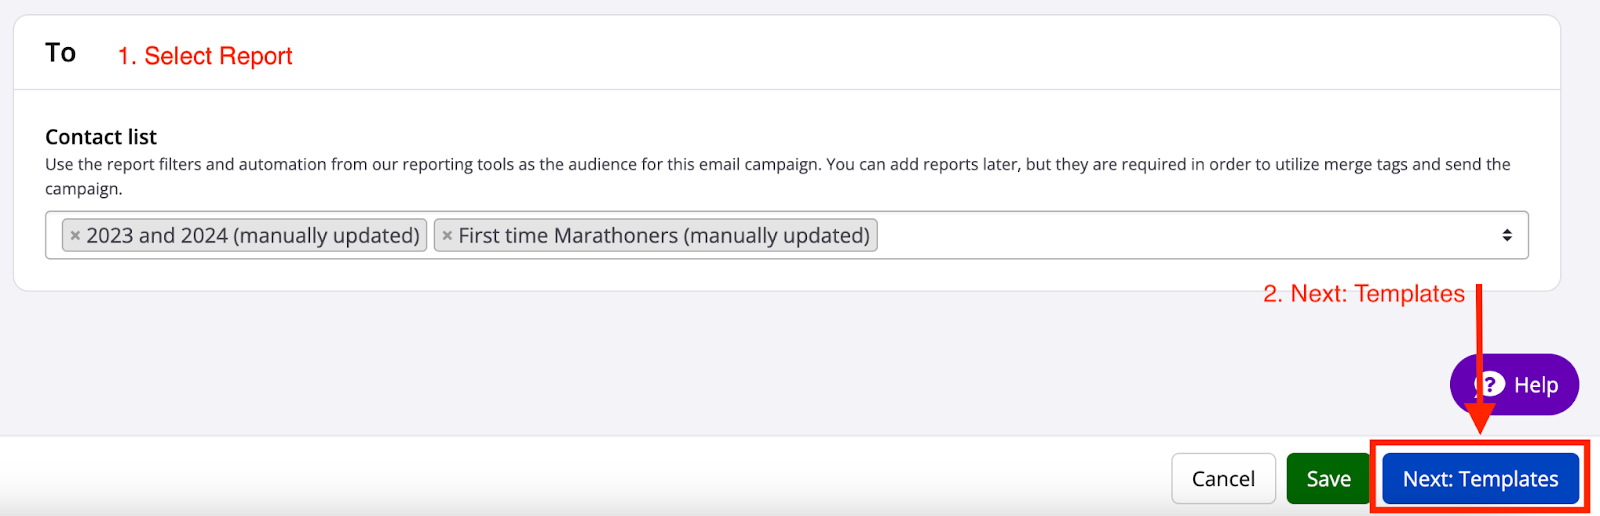Screen dimensions: 1600x516
Task: Click the word "campaign." ending the description
Action: click(x=83, y=189)
